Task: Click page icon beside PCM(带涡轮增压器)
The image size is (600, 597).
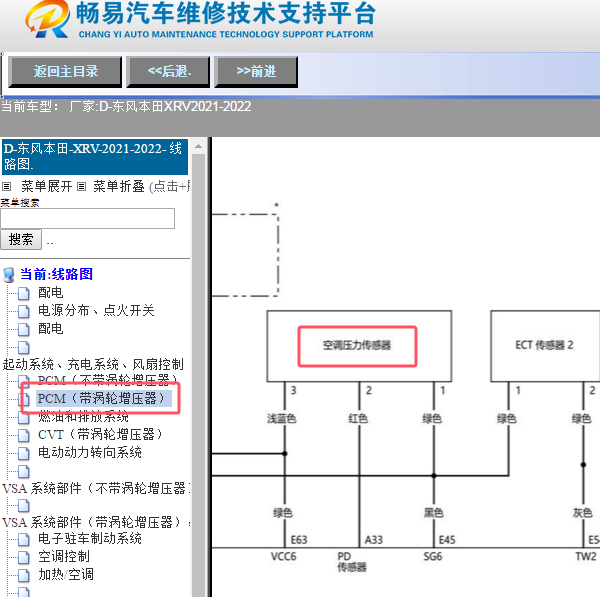Action: (x=24, y=399)
